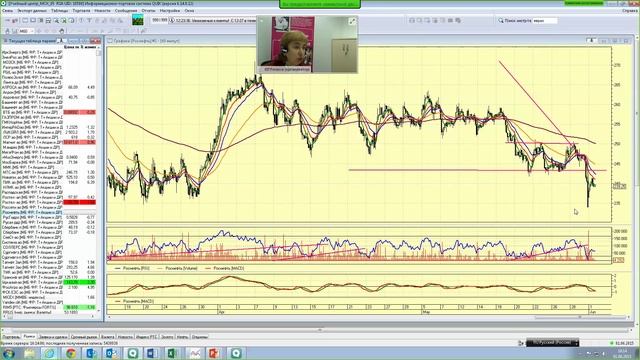The width and height of the screenshot is (640, 360).
Task: Switch to the Золото tab
Action: point(167,337)
